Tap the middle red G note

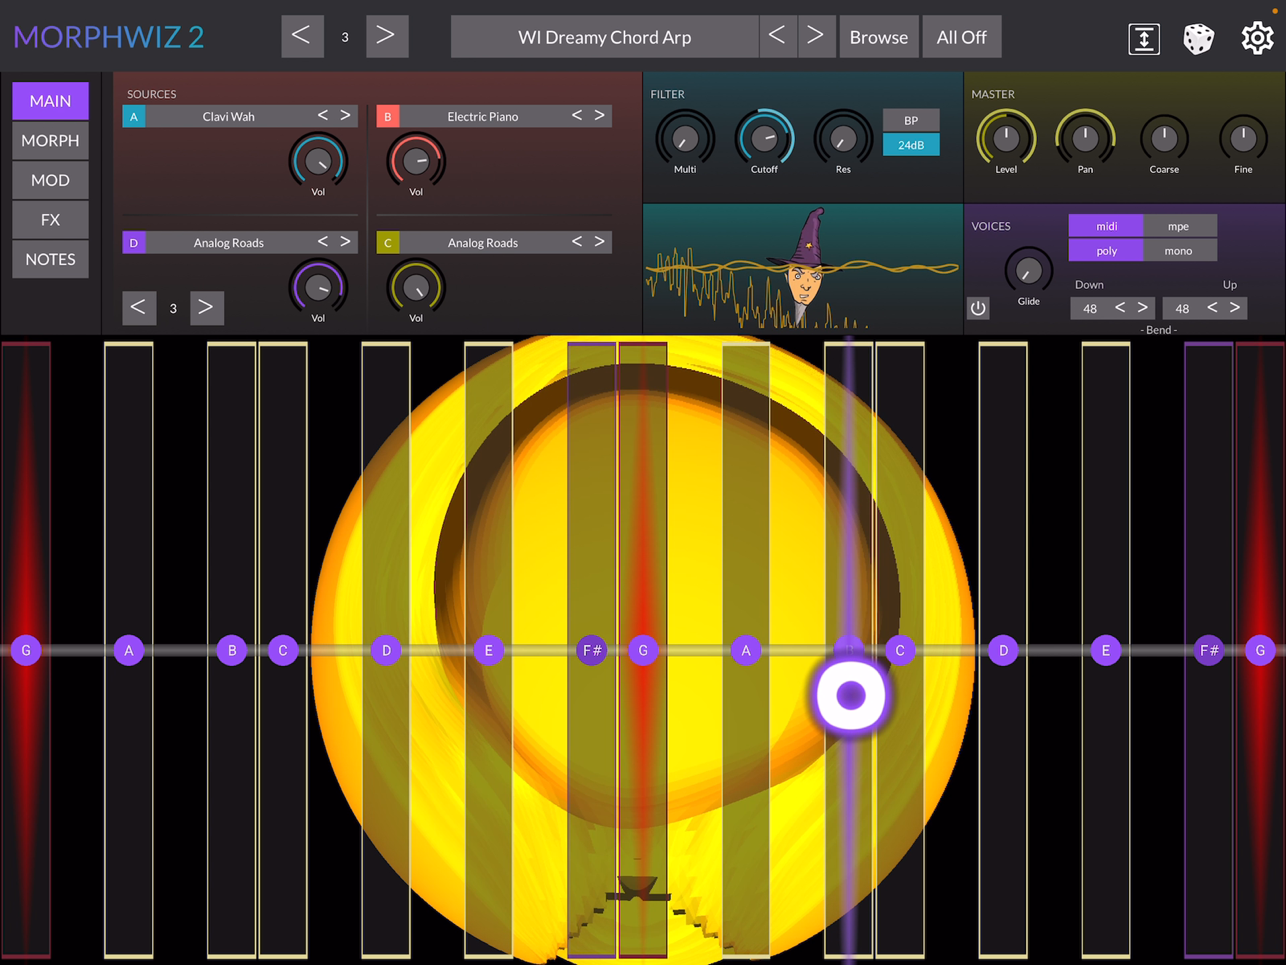[643, 651]
